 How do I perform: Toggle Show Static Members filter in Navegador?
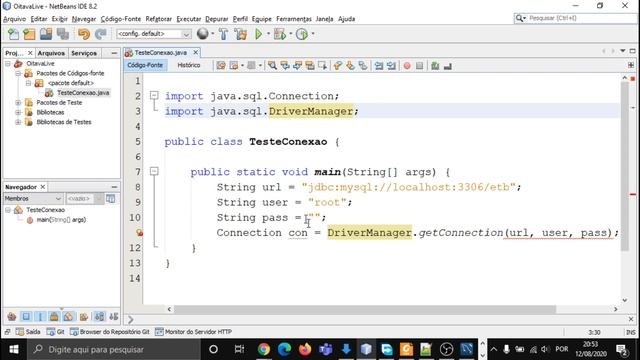(40, 317)
